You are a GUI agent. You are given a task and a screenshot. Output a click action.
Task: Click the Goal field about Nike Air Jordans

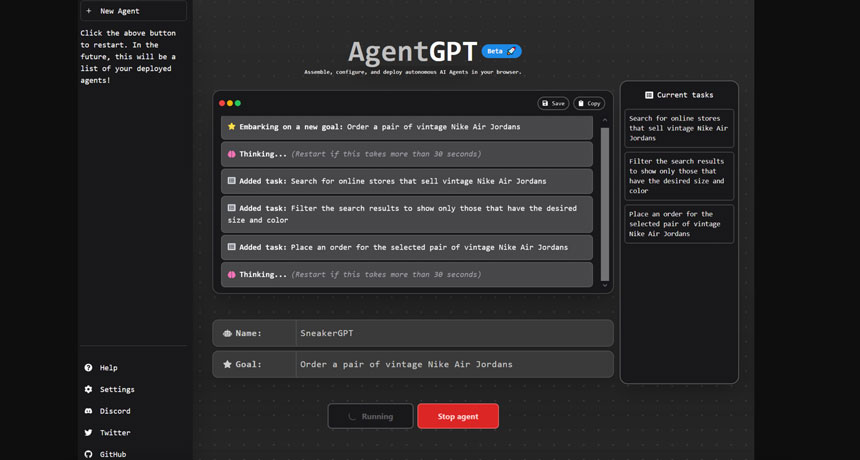[x=453, y=364]
